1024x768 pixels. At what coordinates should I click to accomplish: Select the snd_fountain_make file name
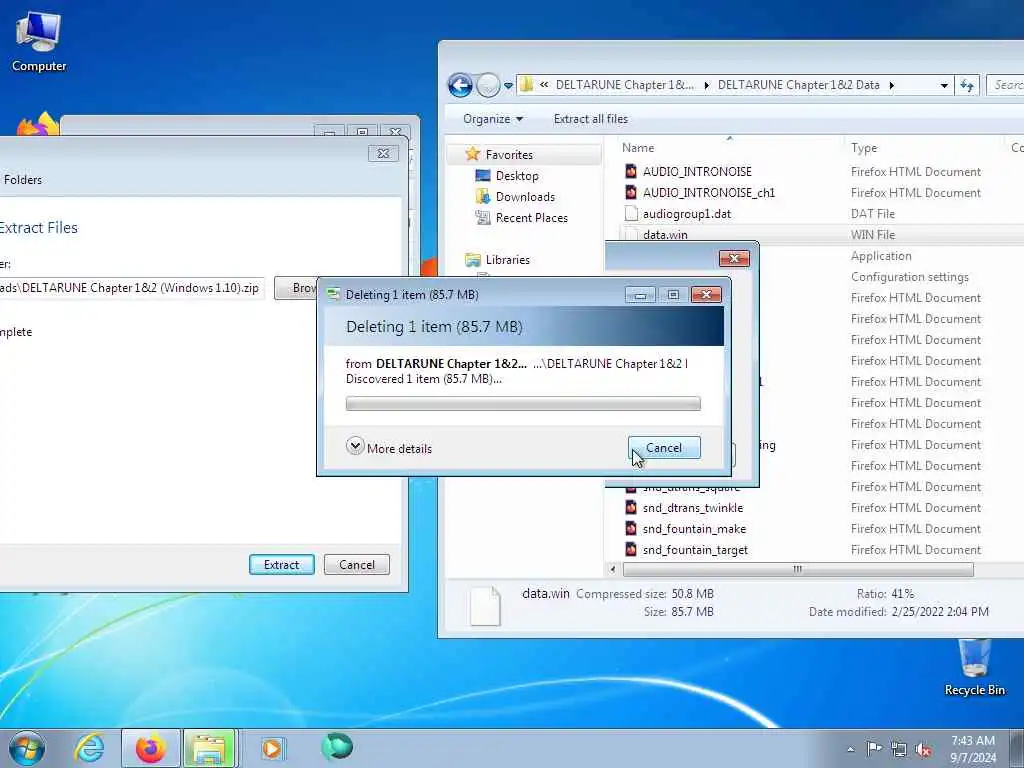pyautogui.click(x=694, y=528)
